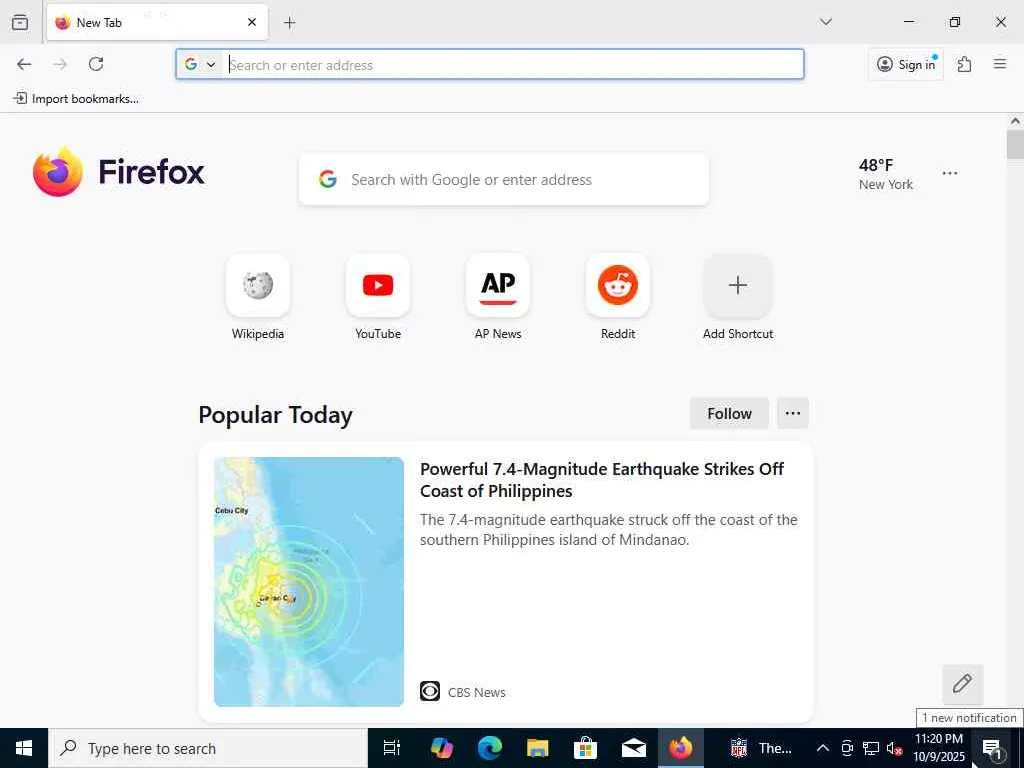The image size is (1024, 768).
Task: Open the Extensions puzzle icon
Action: 964,64
